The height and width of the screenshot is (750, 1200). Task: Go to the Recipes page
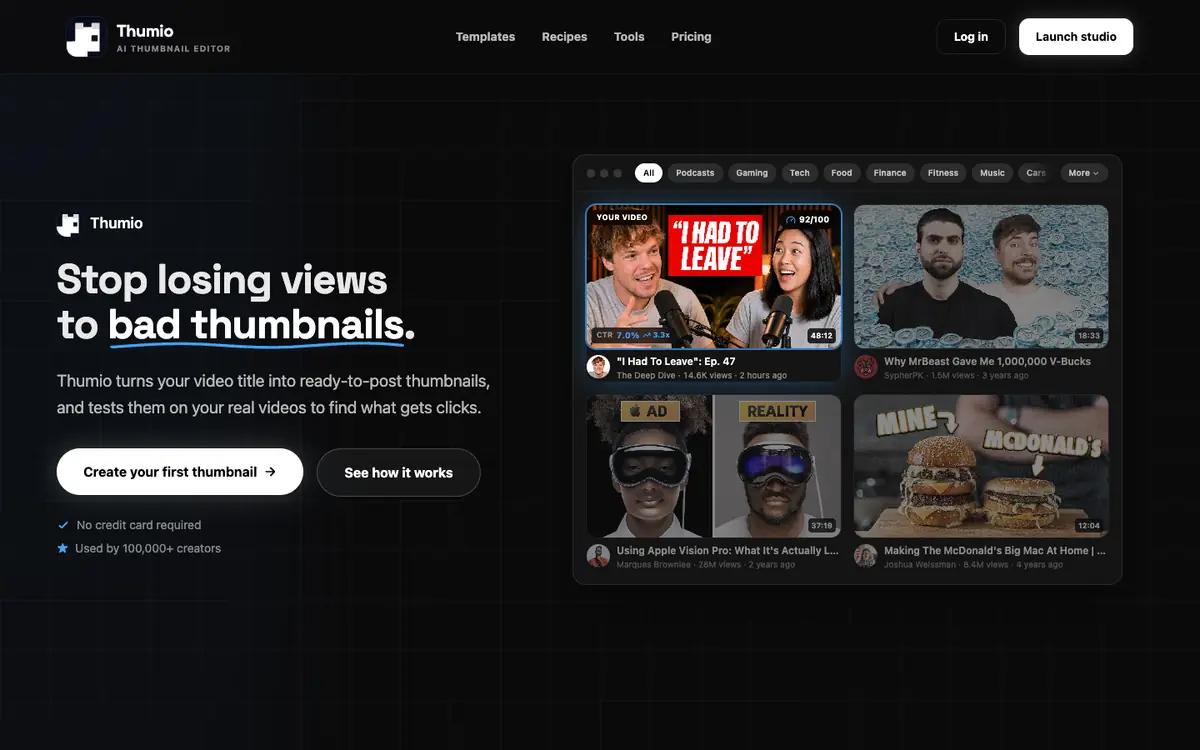tap(564, 37)
